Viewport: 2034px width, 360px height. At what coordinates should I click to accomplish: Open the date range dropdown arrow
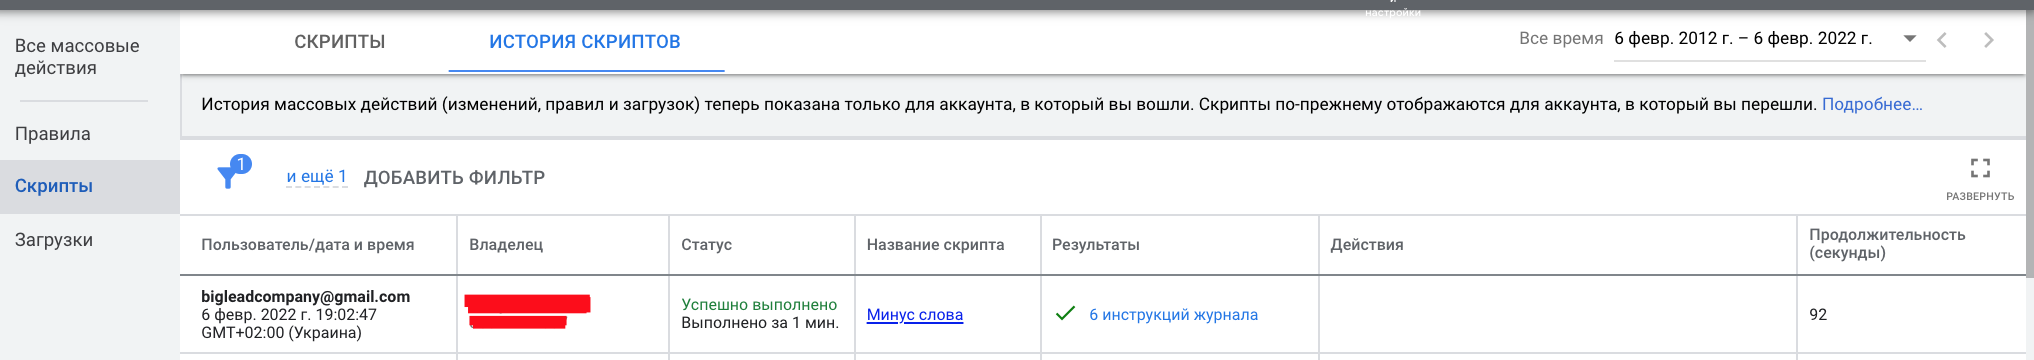tap(1909, 39)
